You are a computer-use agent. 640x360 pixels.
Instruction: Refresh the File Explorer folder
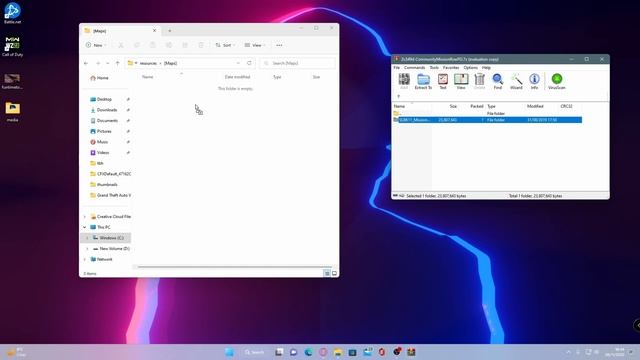point(249,63)
